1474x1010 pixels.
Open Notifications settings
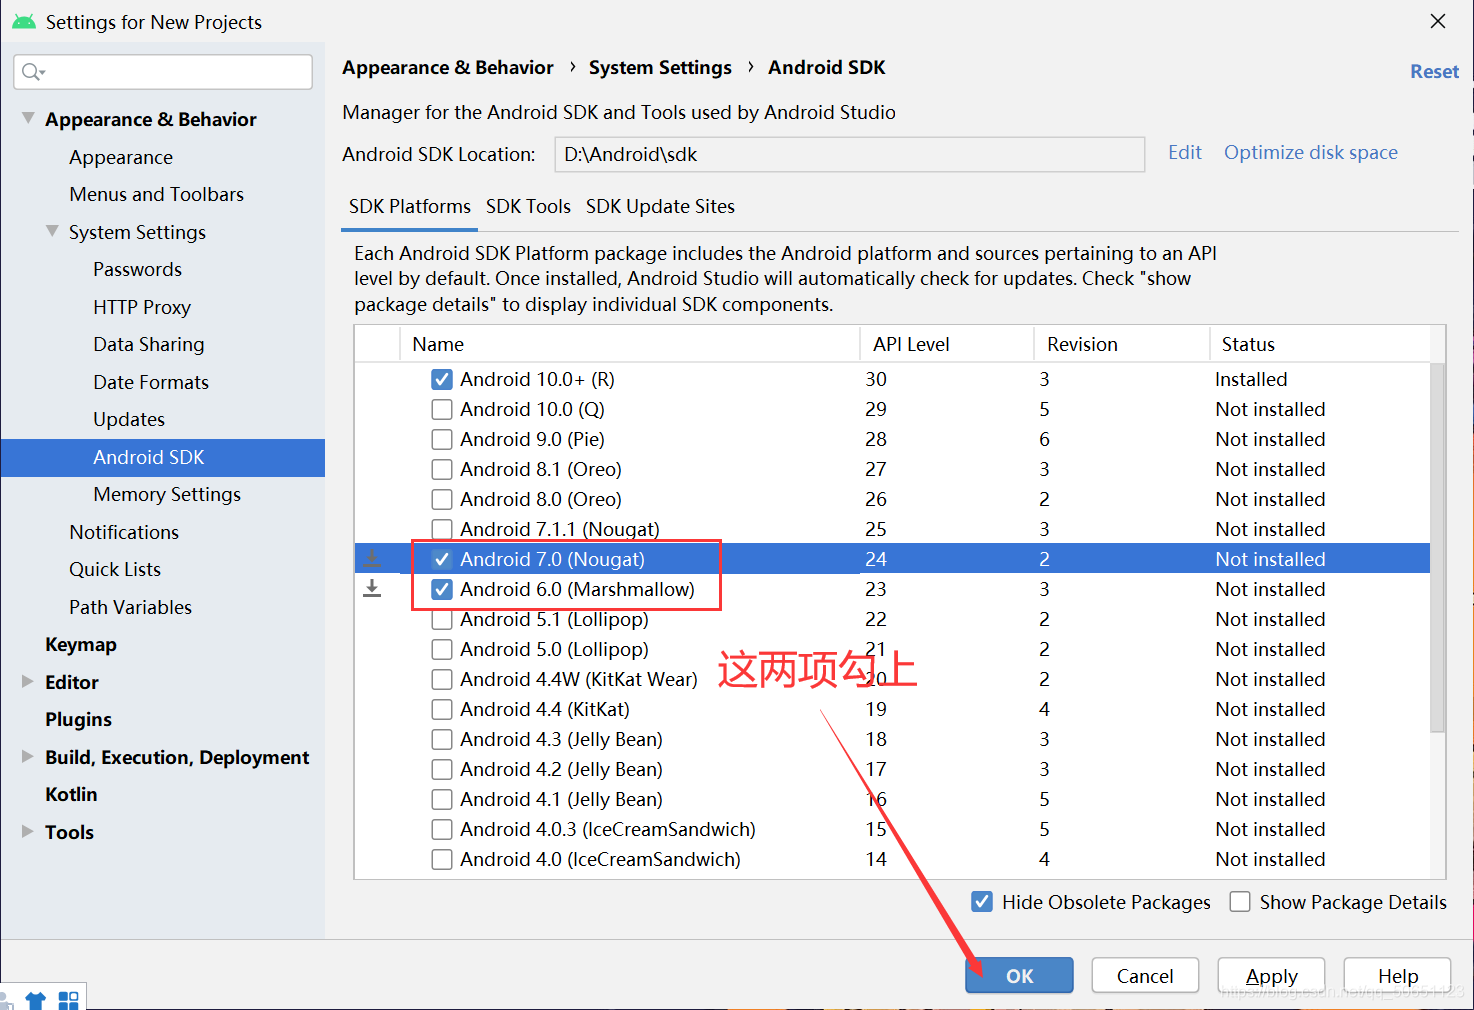tap(124, 532)
